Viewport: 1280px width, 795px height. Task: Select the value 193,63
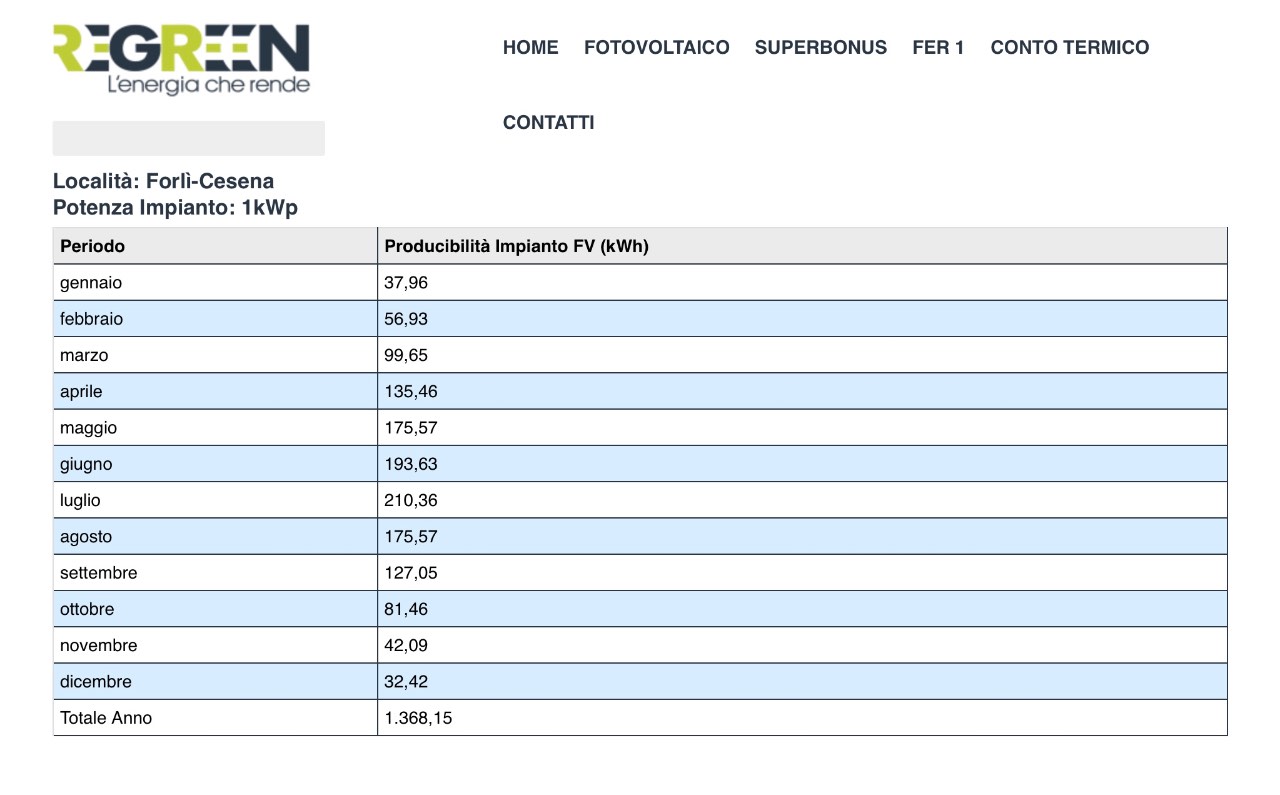point(411,464)
